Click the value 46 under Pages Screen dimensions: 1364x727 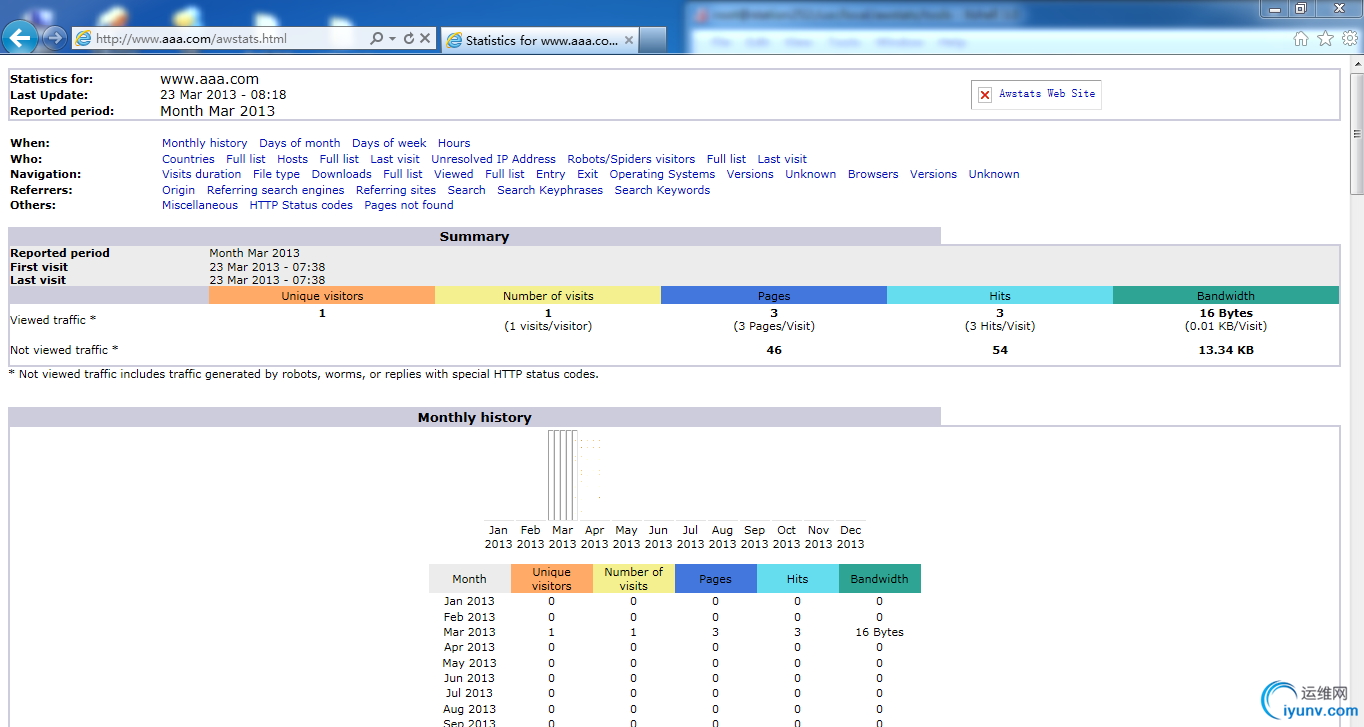point(774,350)
